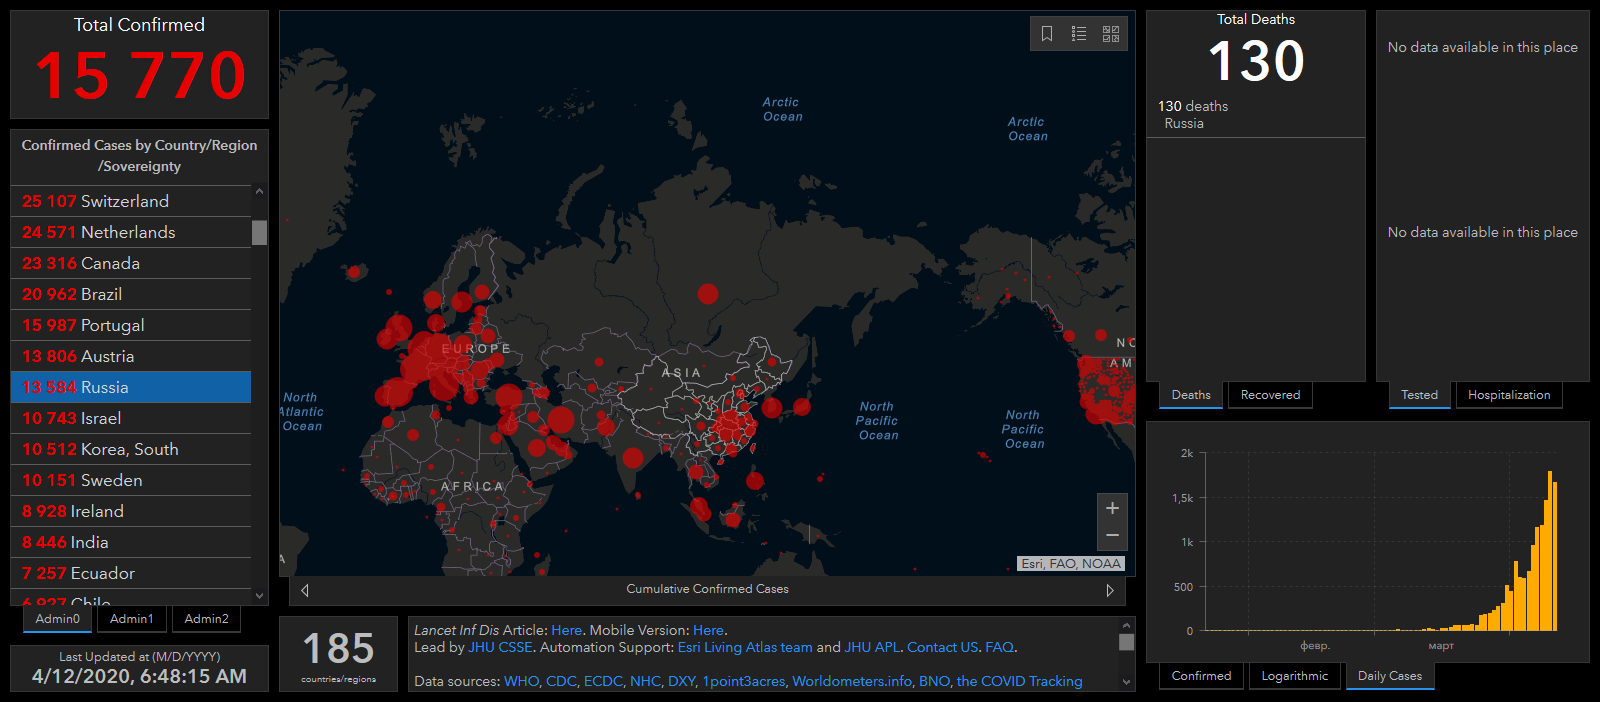Click the Esri, FAO, NOAA attribution
Screen dimensions: 1600x702
(x=1071, y=564)
